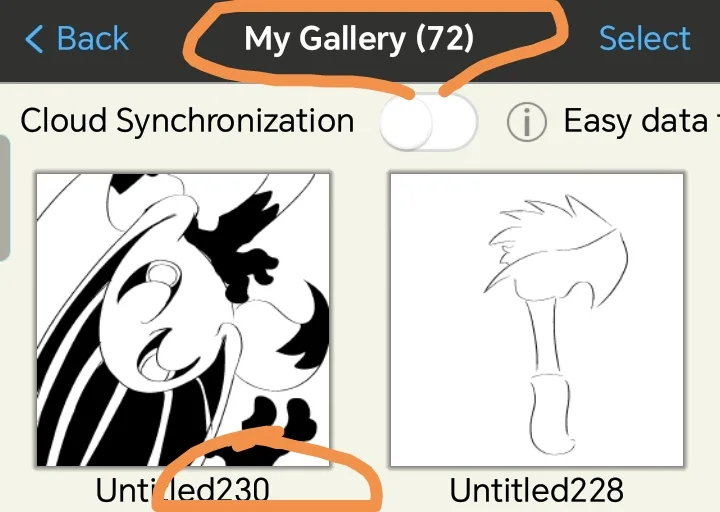The image size is (720, 512).
Task: Open the Untitled230 artwork thumbnail
Action: (183, 320)
